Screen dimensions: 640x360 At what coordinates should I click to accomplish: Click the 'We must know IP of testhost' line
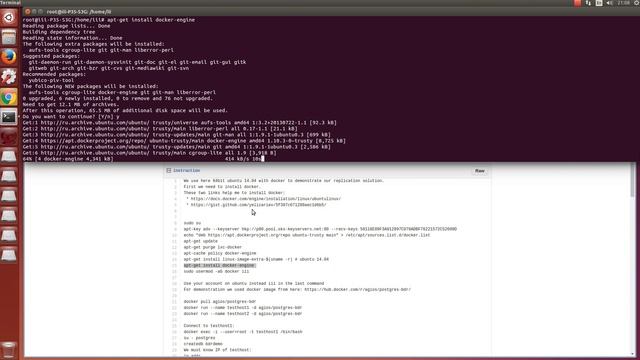click(218, 350)
